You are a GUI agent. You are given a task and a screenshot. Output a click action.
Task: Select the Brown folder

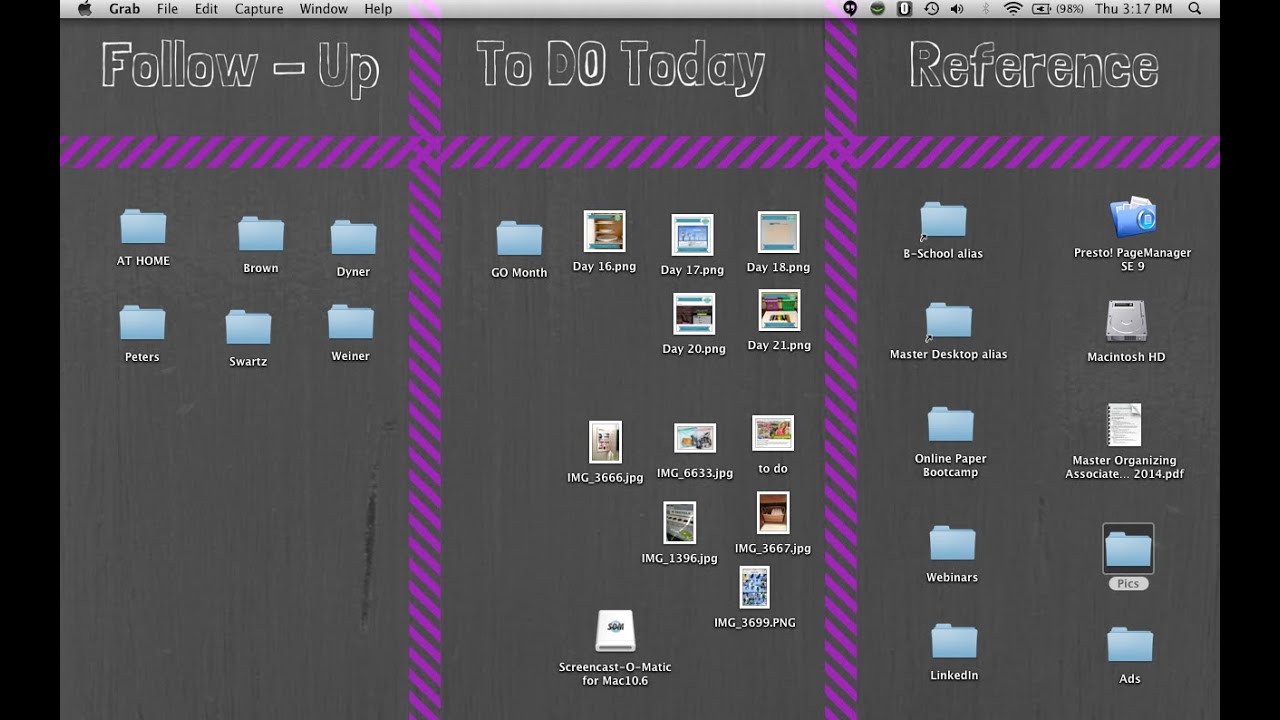[x=261, y=235]
